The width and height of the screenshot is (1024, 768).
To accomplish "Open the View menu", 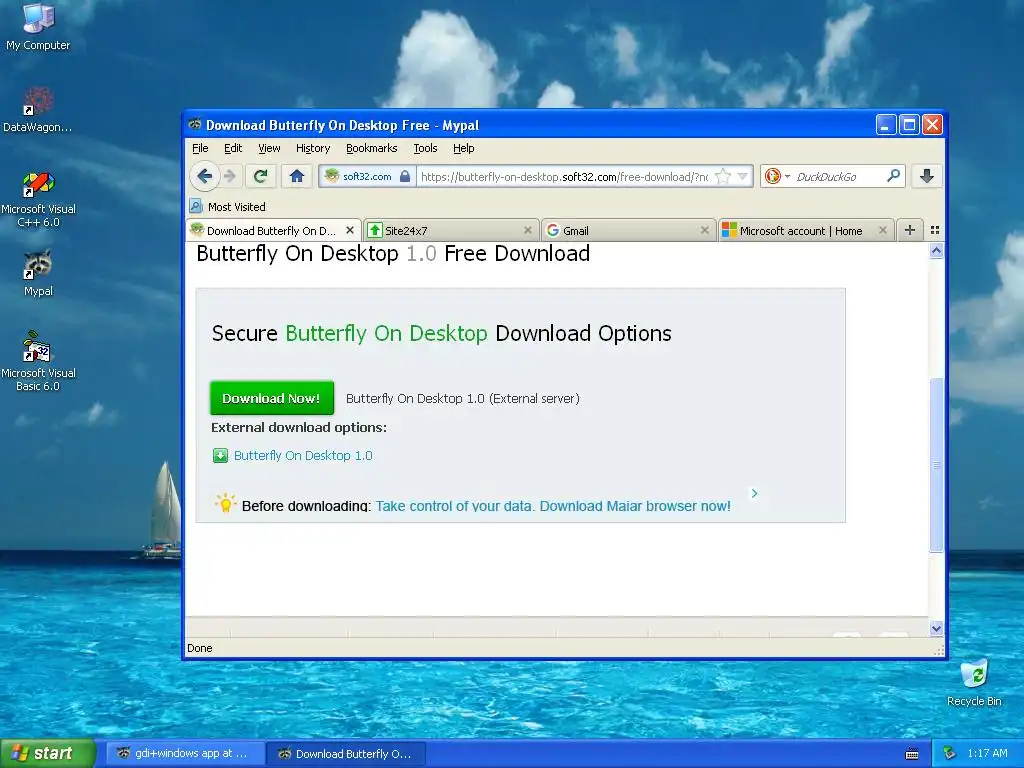I will tap(269, 148).
